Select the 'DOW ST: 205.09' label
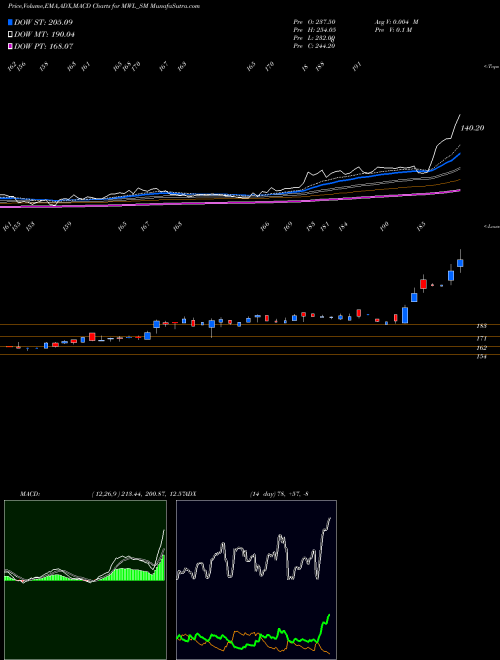This screenshot has width=500, height=660. click(43, 22)
